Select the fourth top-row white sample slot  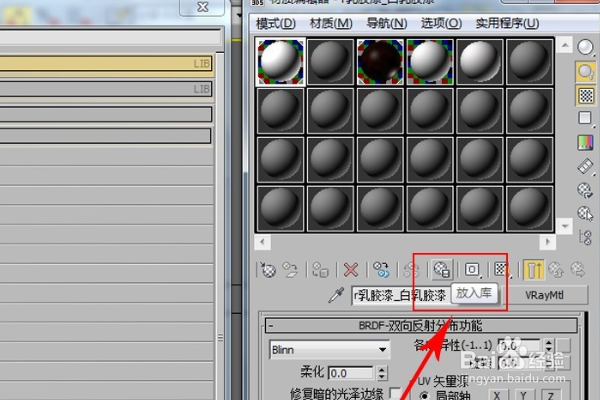point(430,62)
